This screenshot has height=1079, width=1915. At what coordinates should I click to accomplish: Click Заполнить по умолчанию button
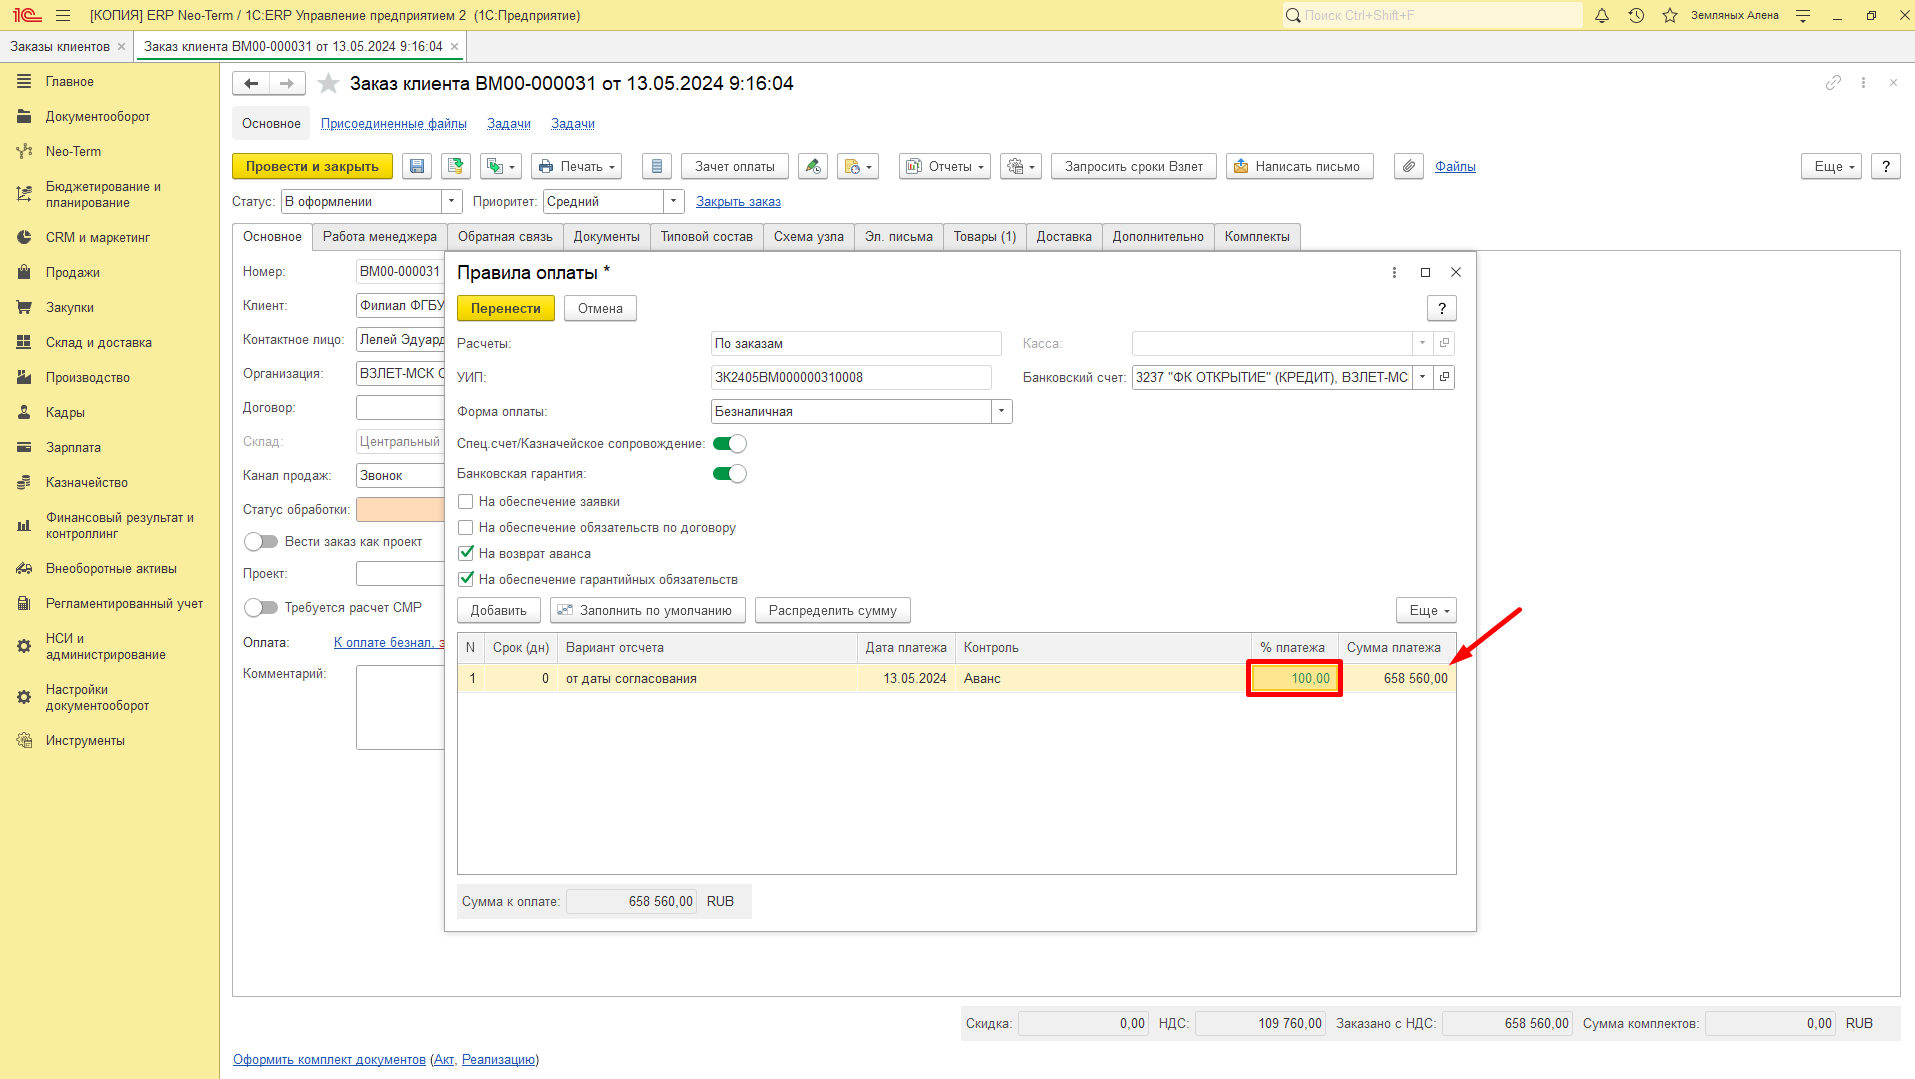pos(648,611)
